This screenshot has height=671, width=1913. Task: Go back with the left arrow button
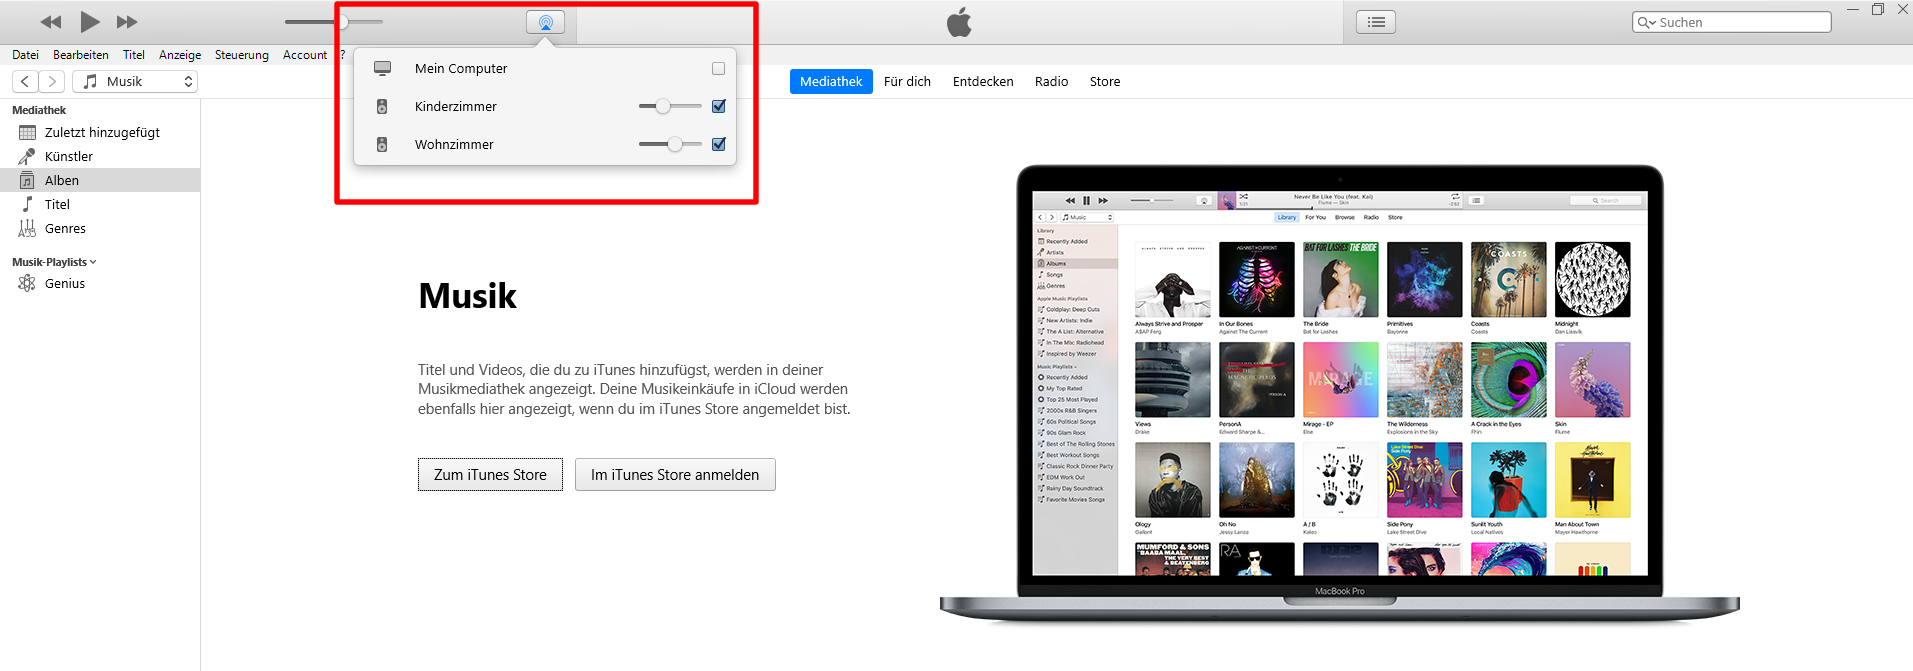pyautogui.click(x=25, y=82)
